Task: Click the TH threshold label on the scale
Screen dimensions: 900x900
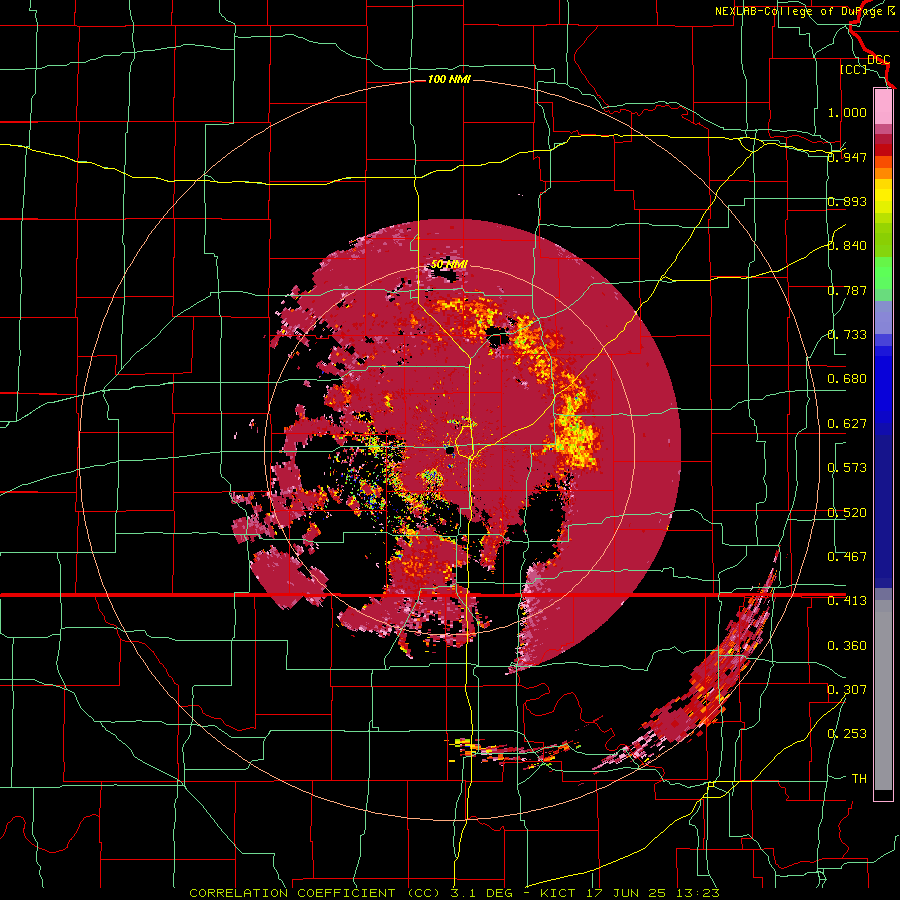Action: point(859,779)
